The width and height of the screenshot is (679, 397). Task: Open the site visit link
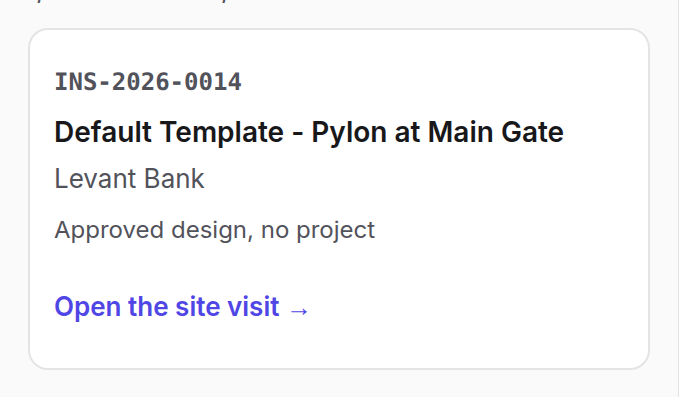182,307
